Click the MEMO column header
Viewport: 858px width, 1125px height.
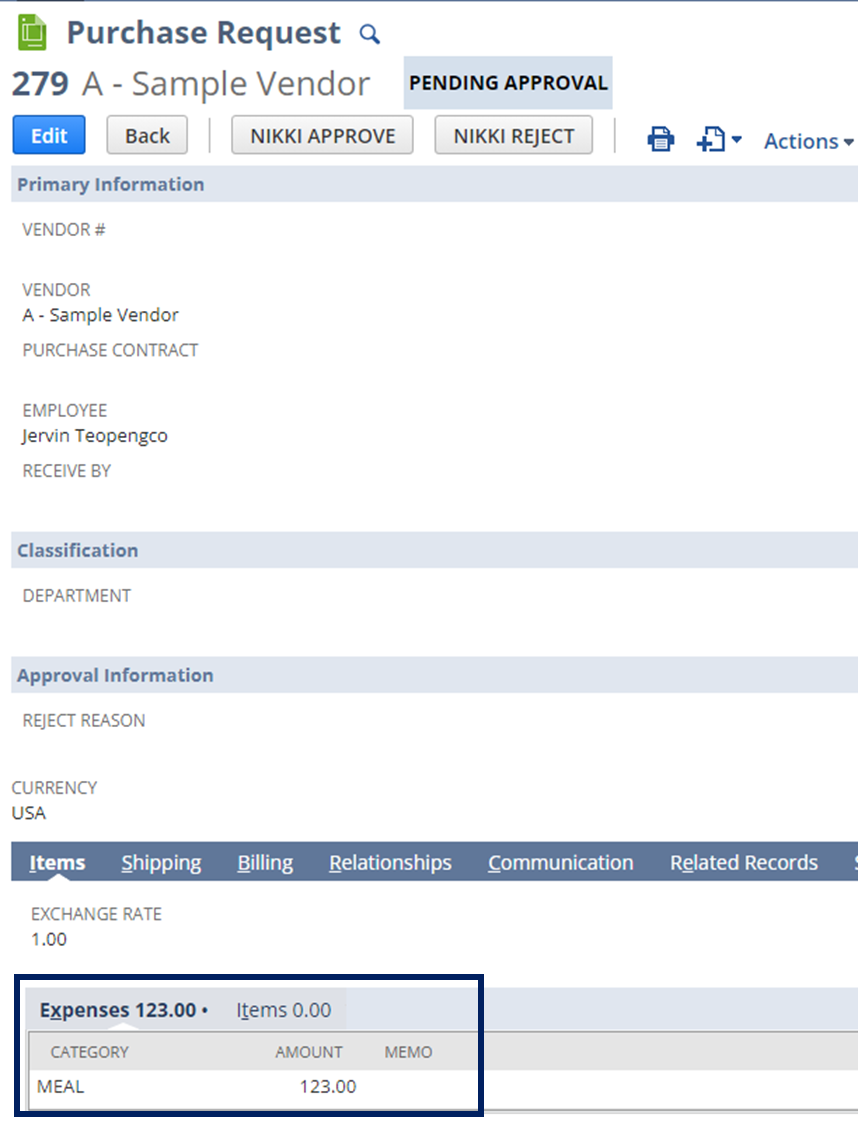click(408, 1052)
